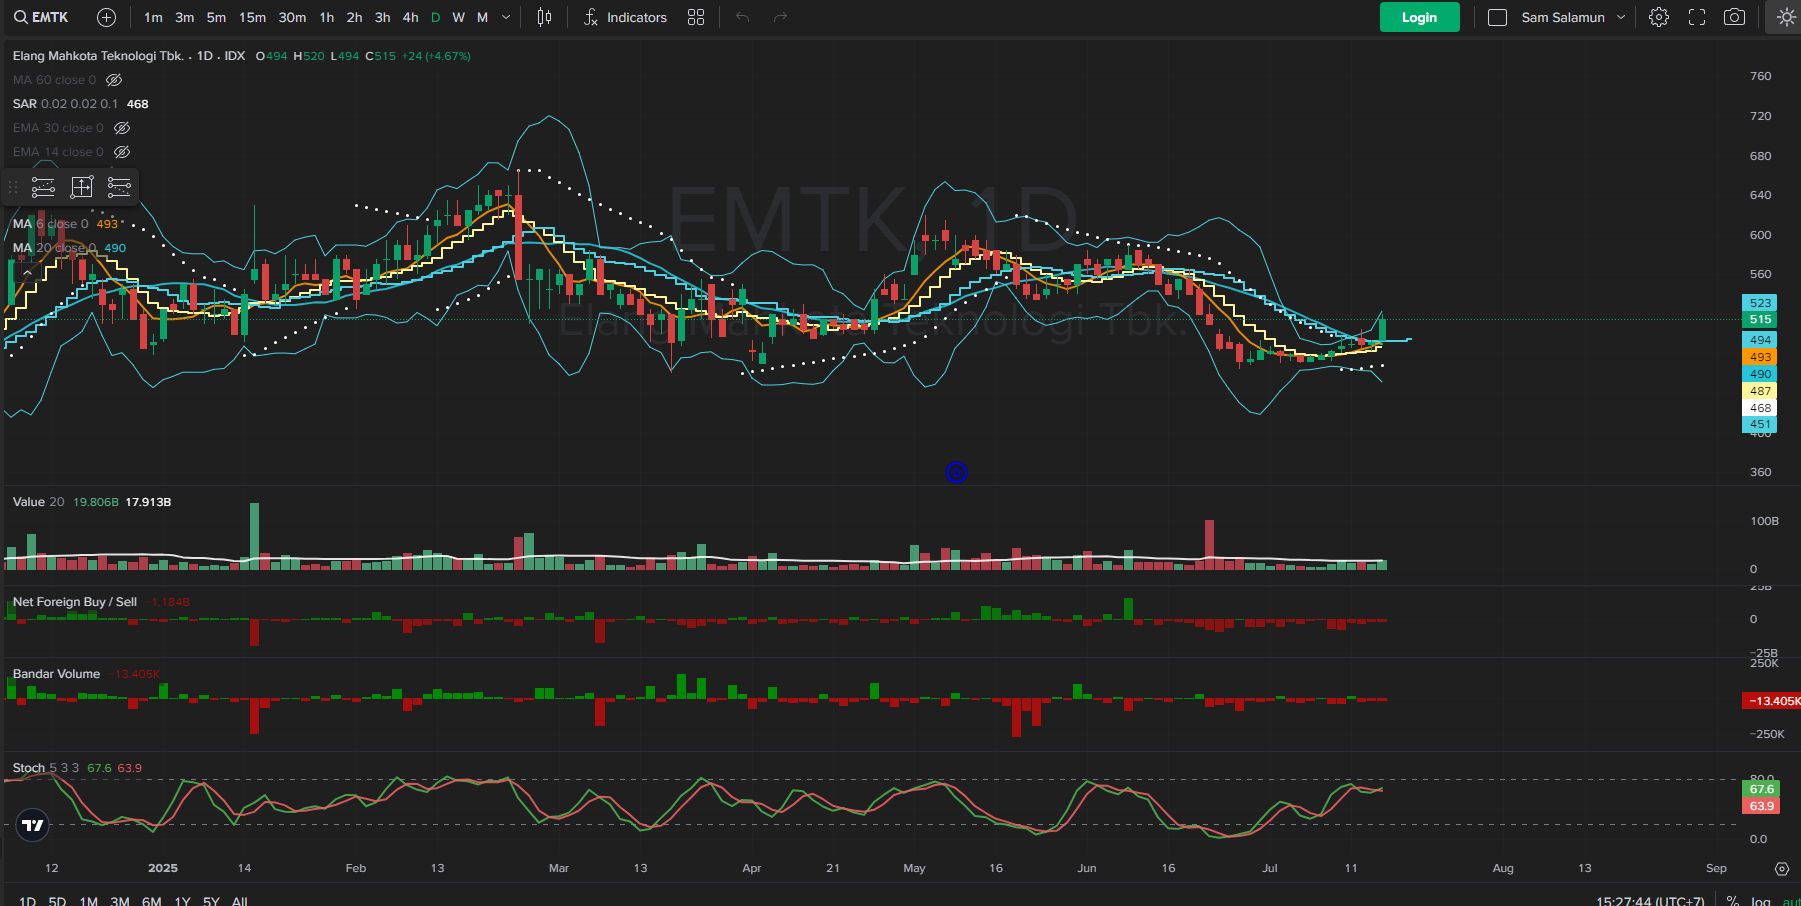Open the EMTK symbol search

coord(41,17)
